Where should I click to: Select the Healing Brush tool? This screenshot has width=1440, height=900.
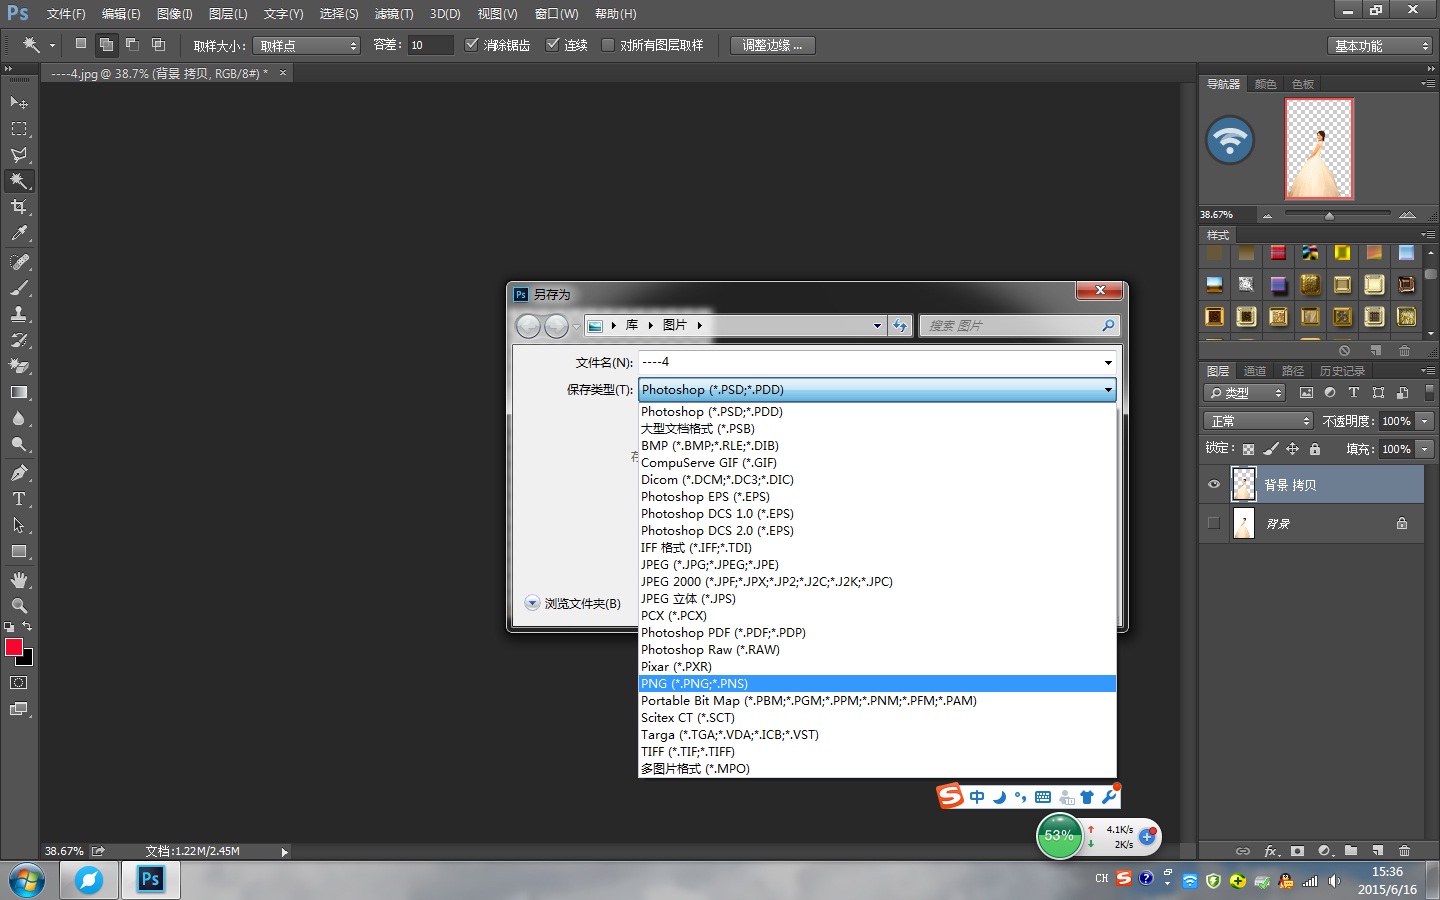[18, 262]
